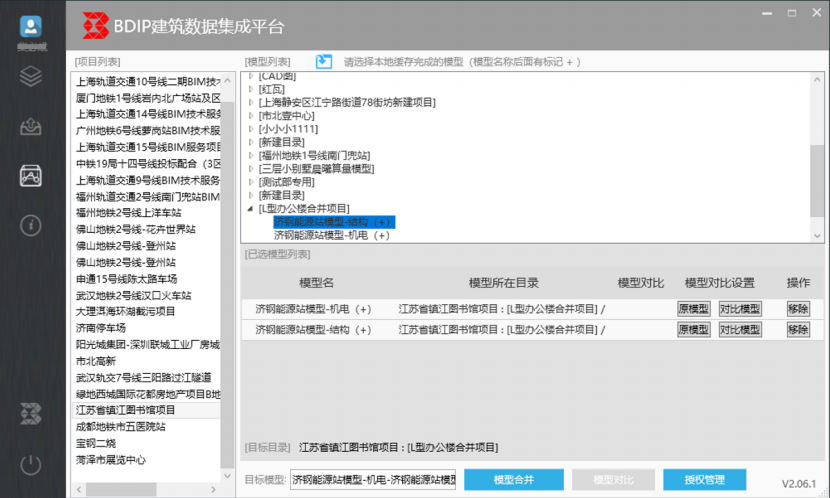The height and width of the screenshot is (498, 830).
Task: Select project 上海轨道交通14号线BIM技术服务
Action: (146, 114)
